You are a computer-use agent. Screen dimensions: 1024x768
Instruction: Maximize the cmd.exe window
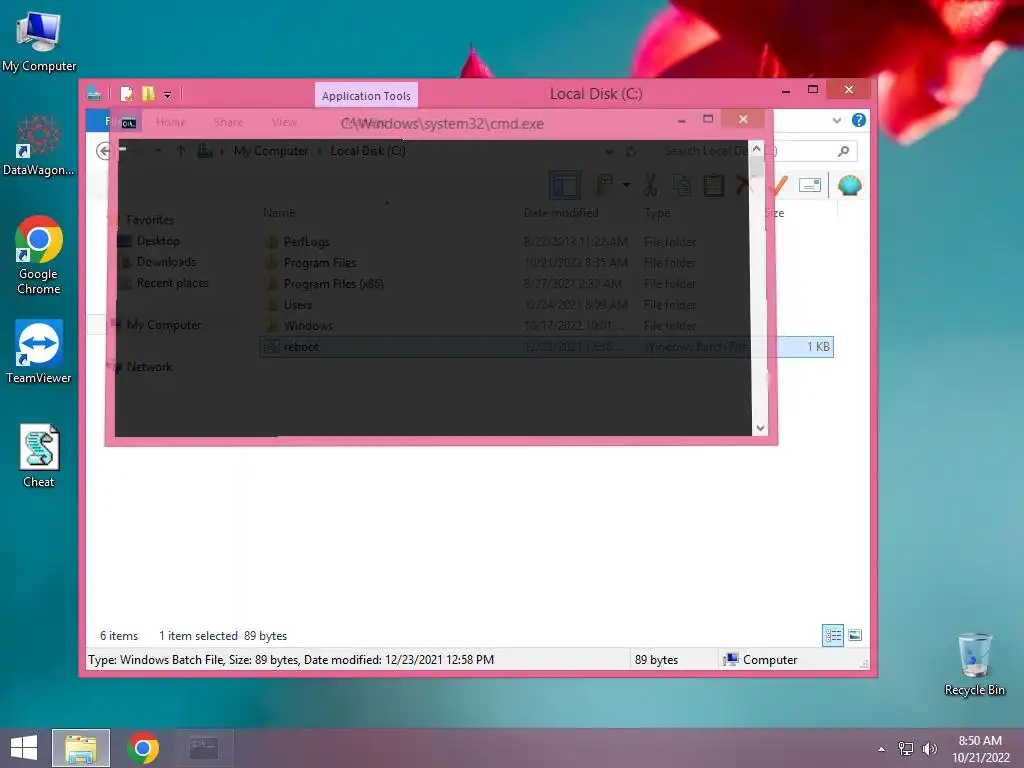708,119
